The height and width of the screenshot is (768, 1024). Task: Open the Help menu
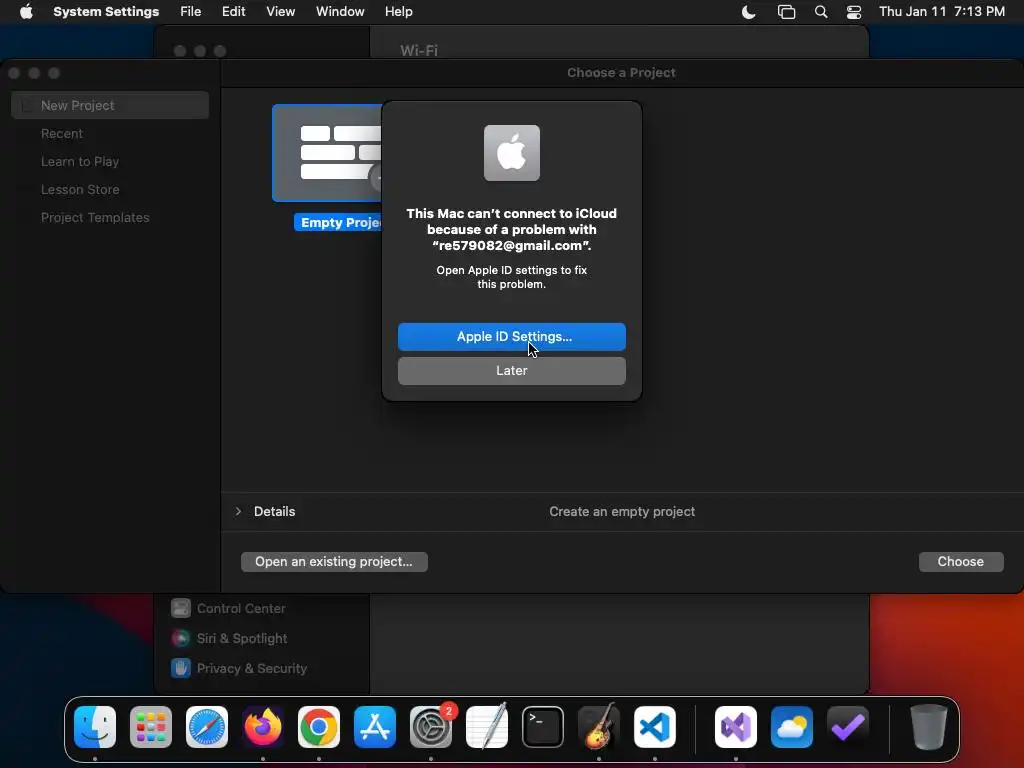point(398,12)
